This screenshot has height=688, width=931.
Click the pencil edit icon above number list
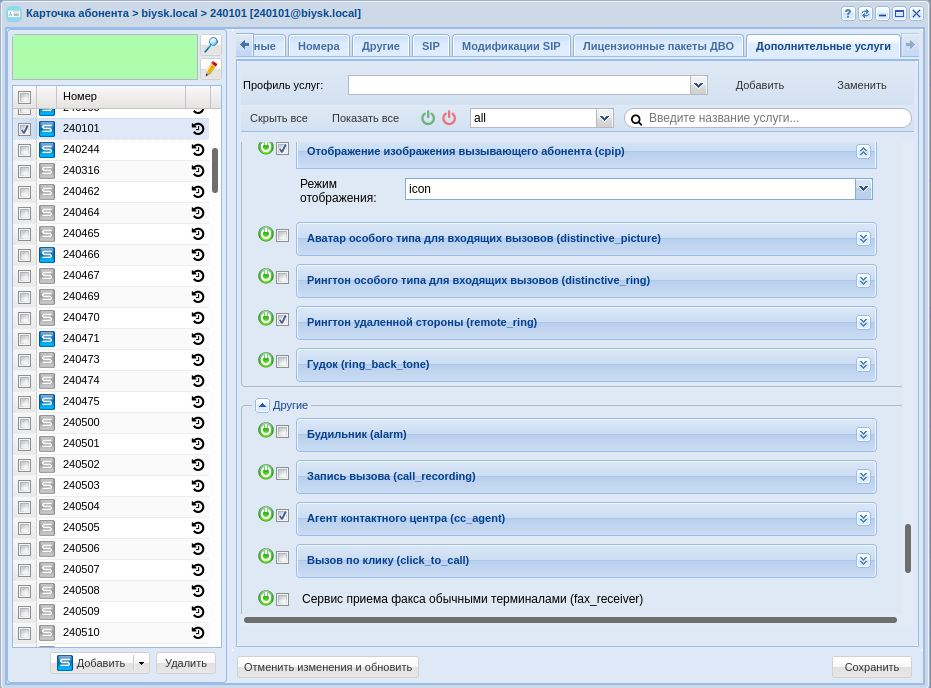(210, 68)
